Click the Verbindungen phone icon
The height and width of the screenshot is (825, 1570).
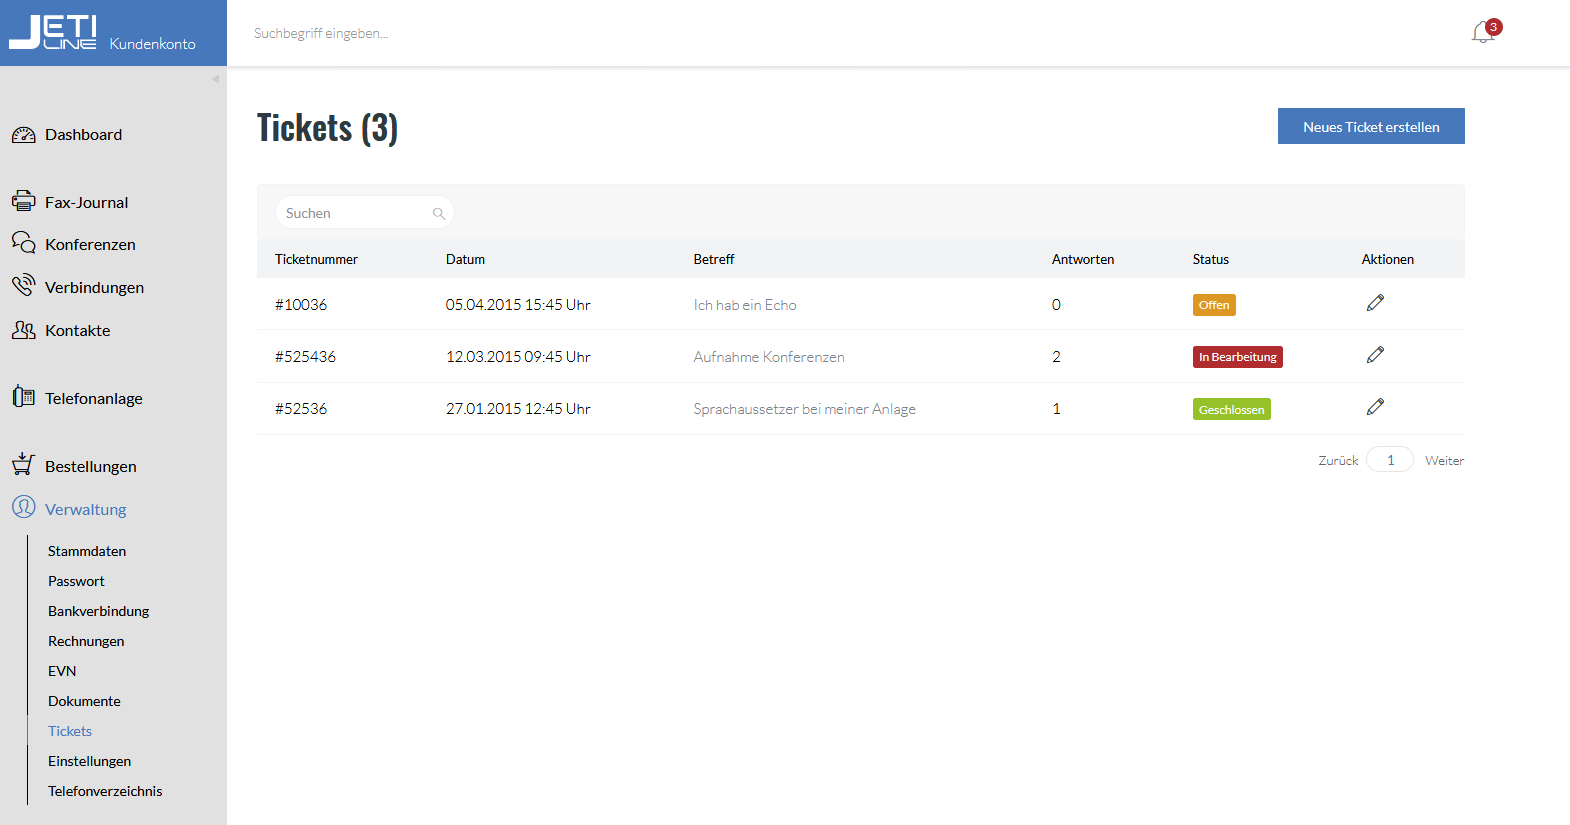click(x=23, y=286)
